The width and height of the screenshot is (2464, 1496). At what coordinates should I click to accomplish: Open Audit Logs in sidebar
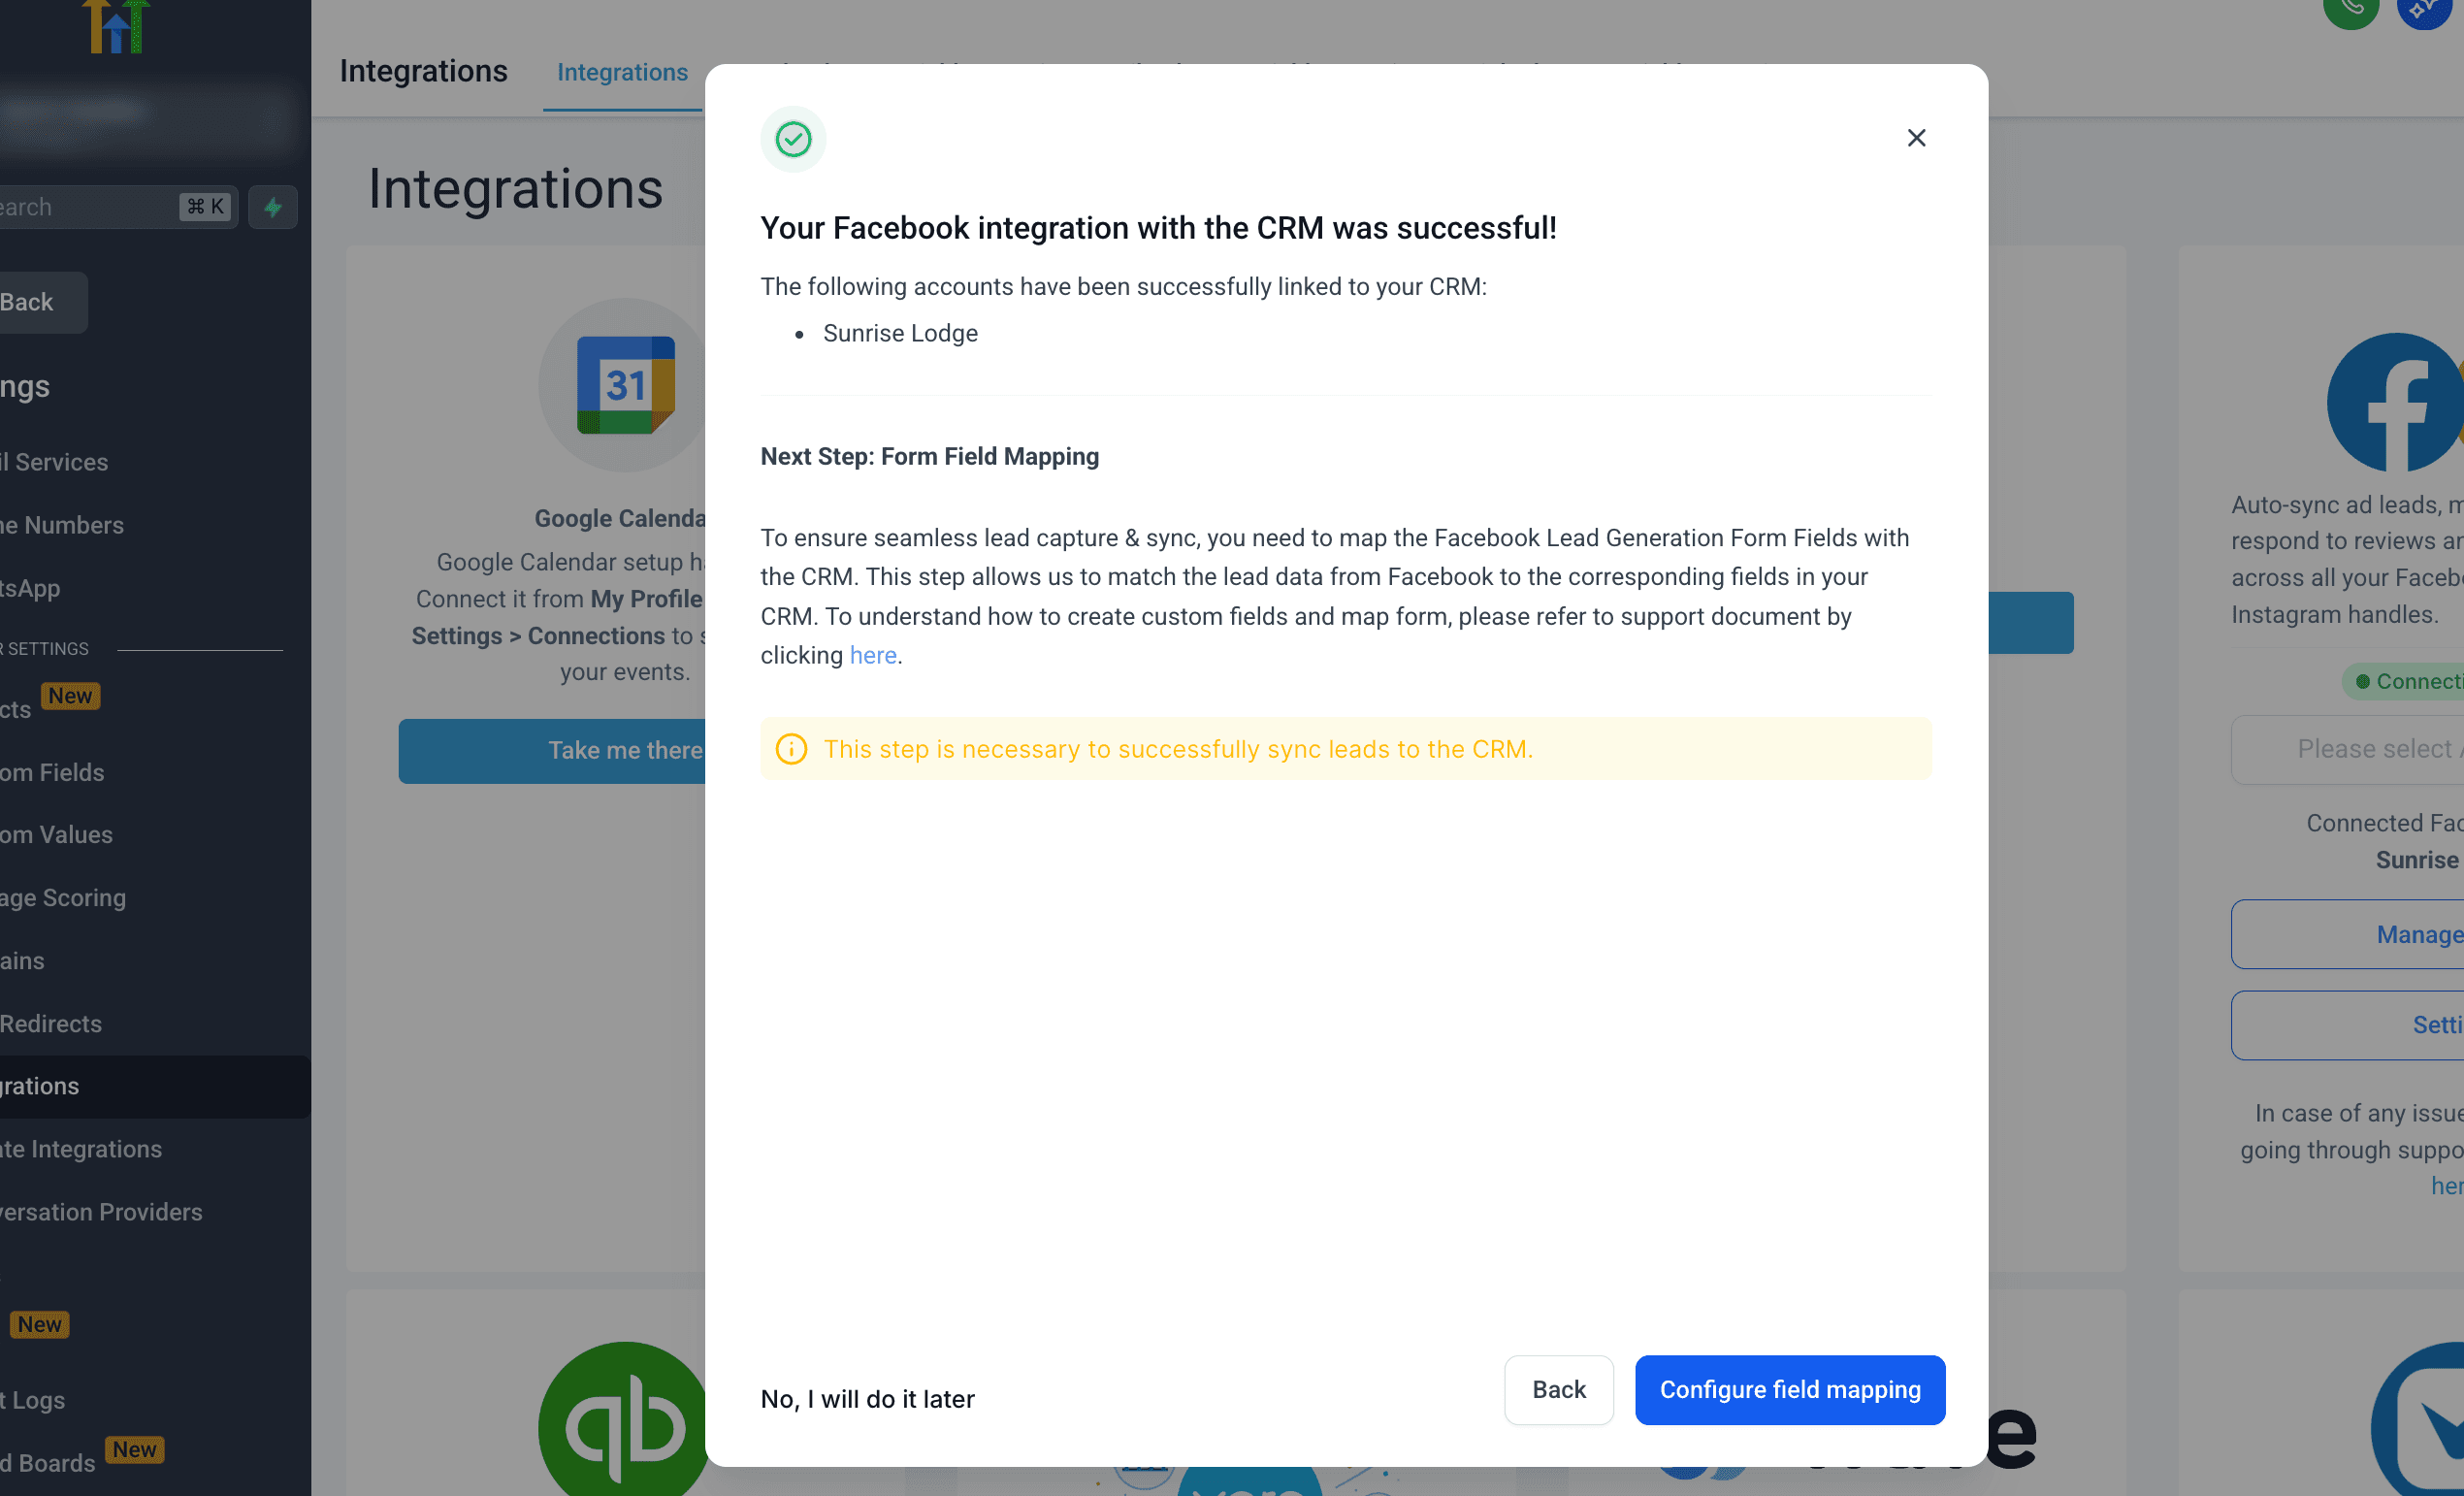[x=33, y=1400]
